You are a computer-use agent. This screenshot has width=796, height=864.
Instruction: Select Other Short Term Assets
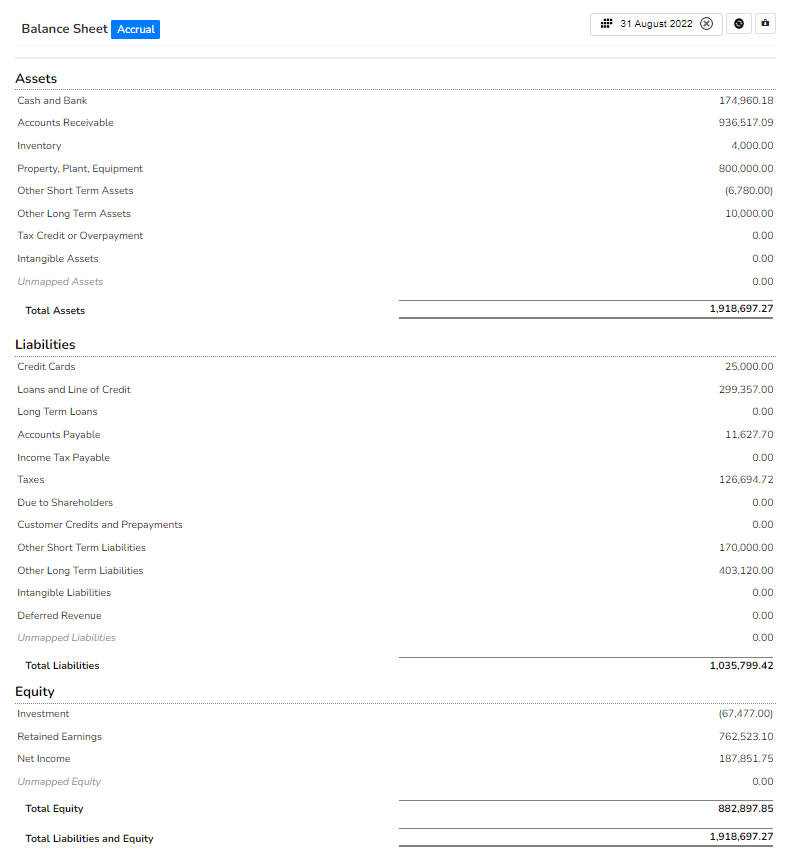(75, 191)
